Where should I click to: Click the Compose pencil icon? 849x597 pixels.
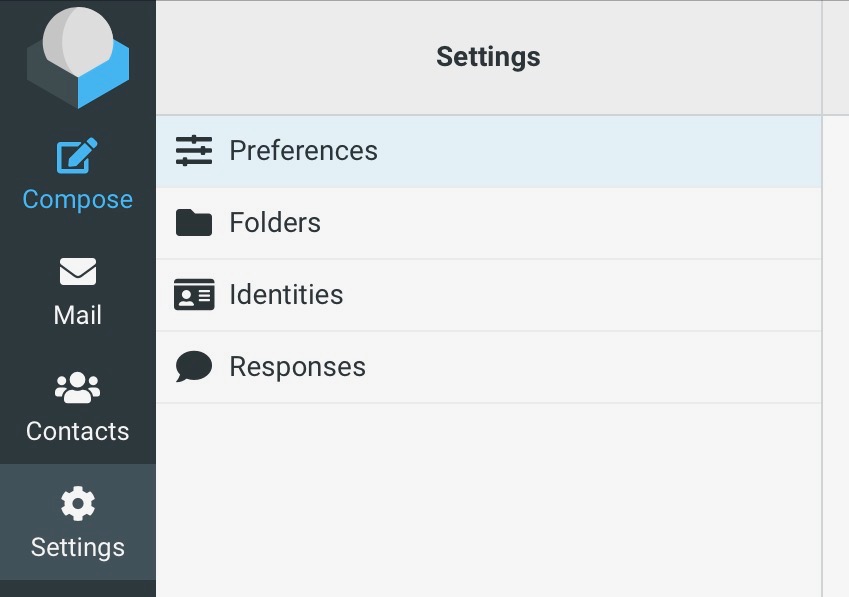pyautogui.click(x=77, y=156)
